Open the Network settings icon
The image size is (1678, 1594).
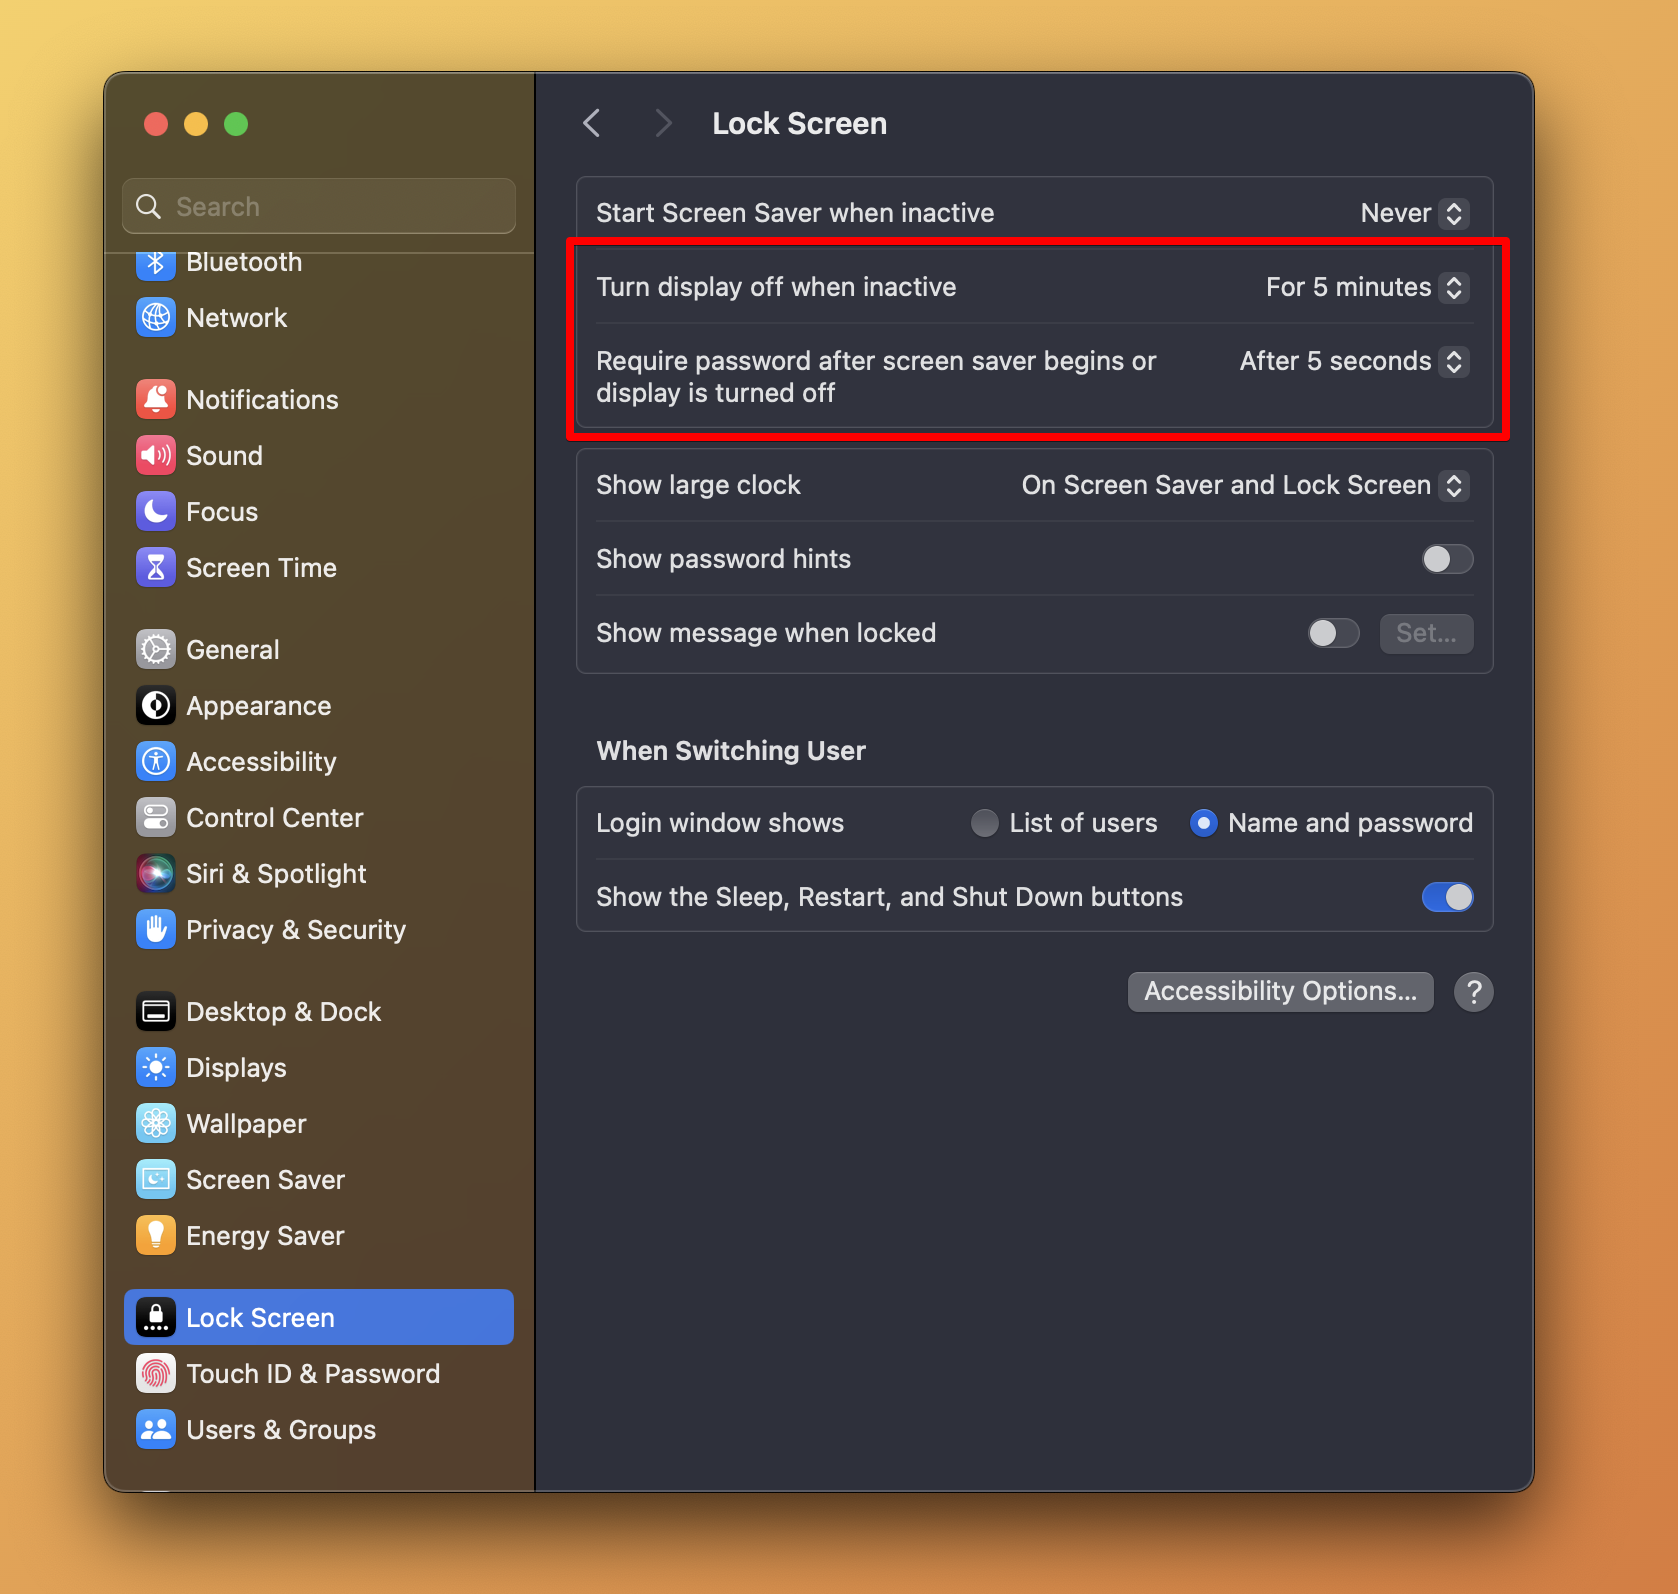(x=156, y=317)
